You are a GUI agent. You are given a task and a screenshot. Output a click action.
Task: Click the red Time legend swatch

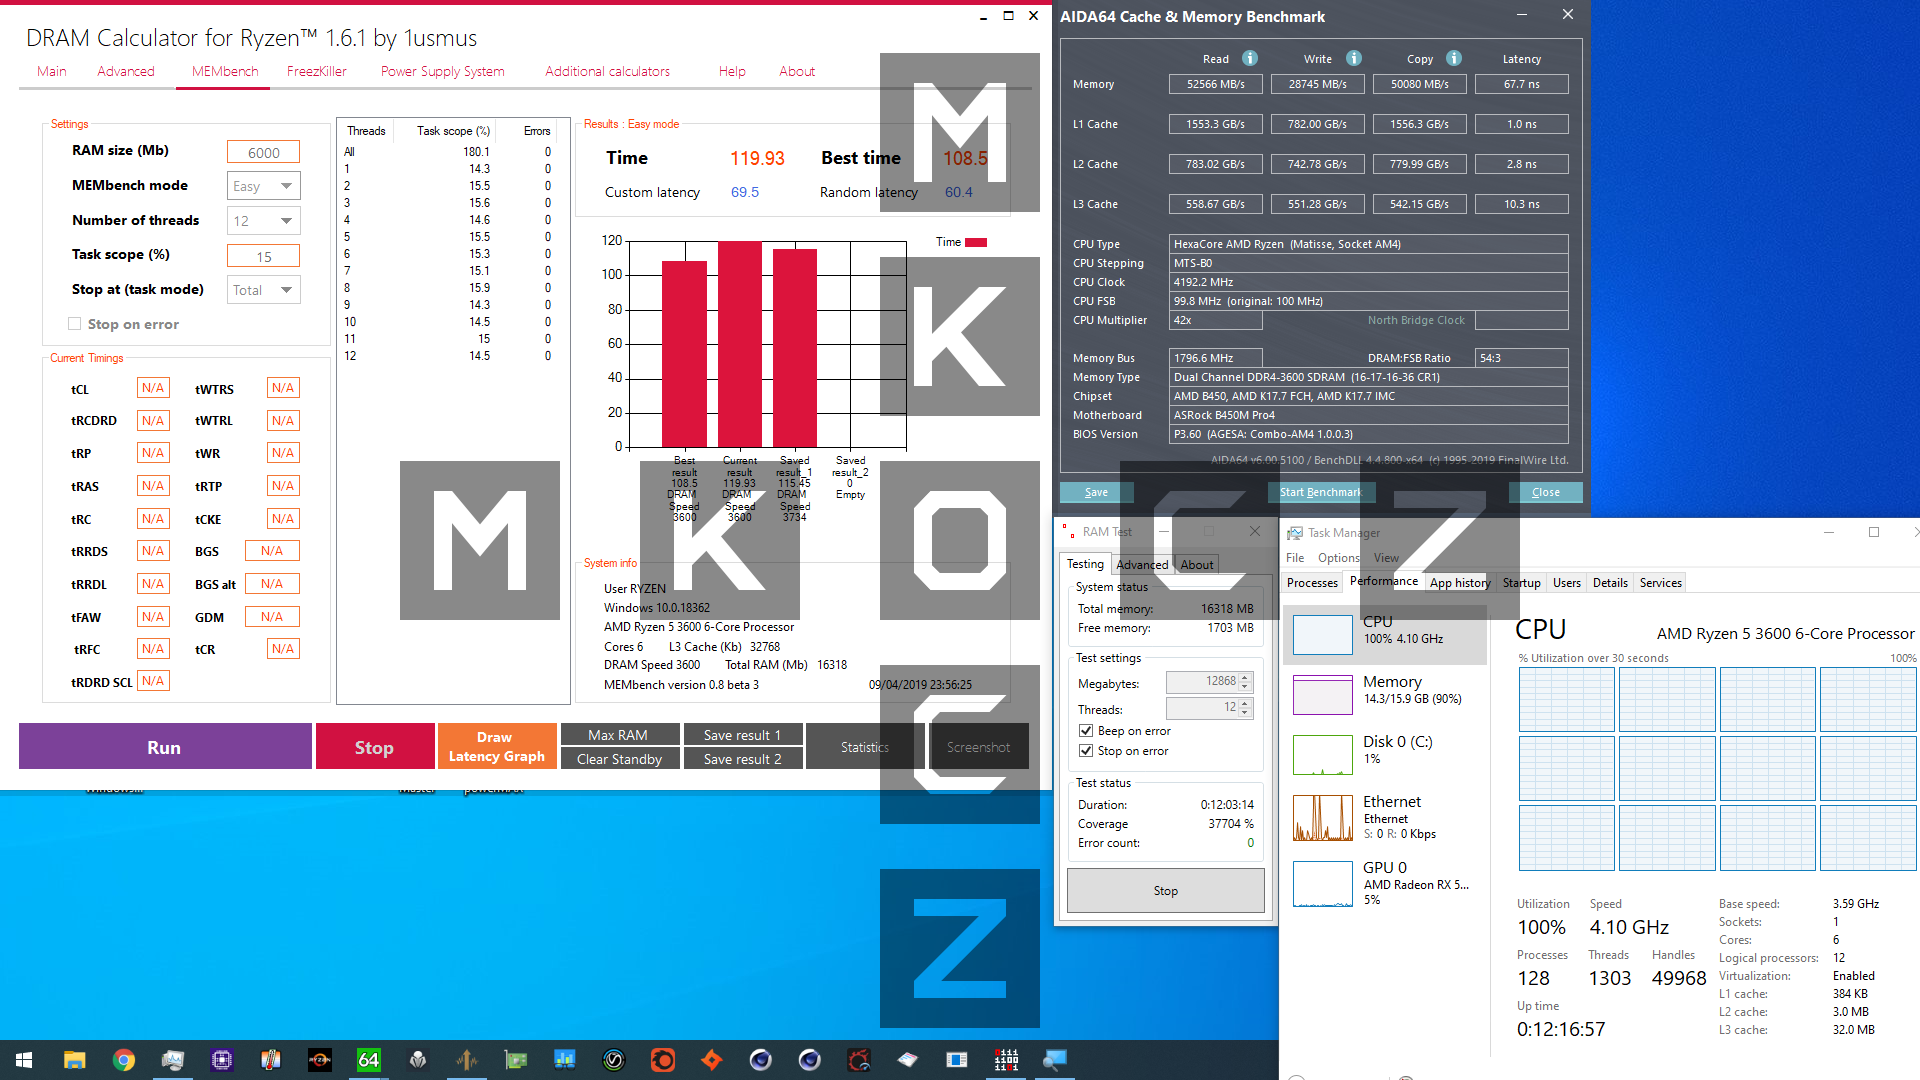[x=976, y=242]
